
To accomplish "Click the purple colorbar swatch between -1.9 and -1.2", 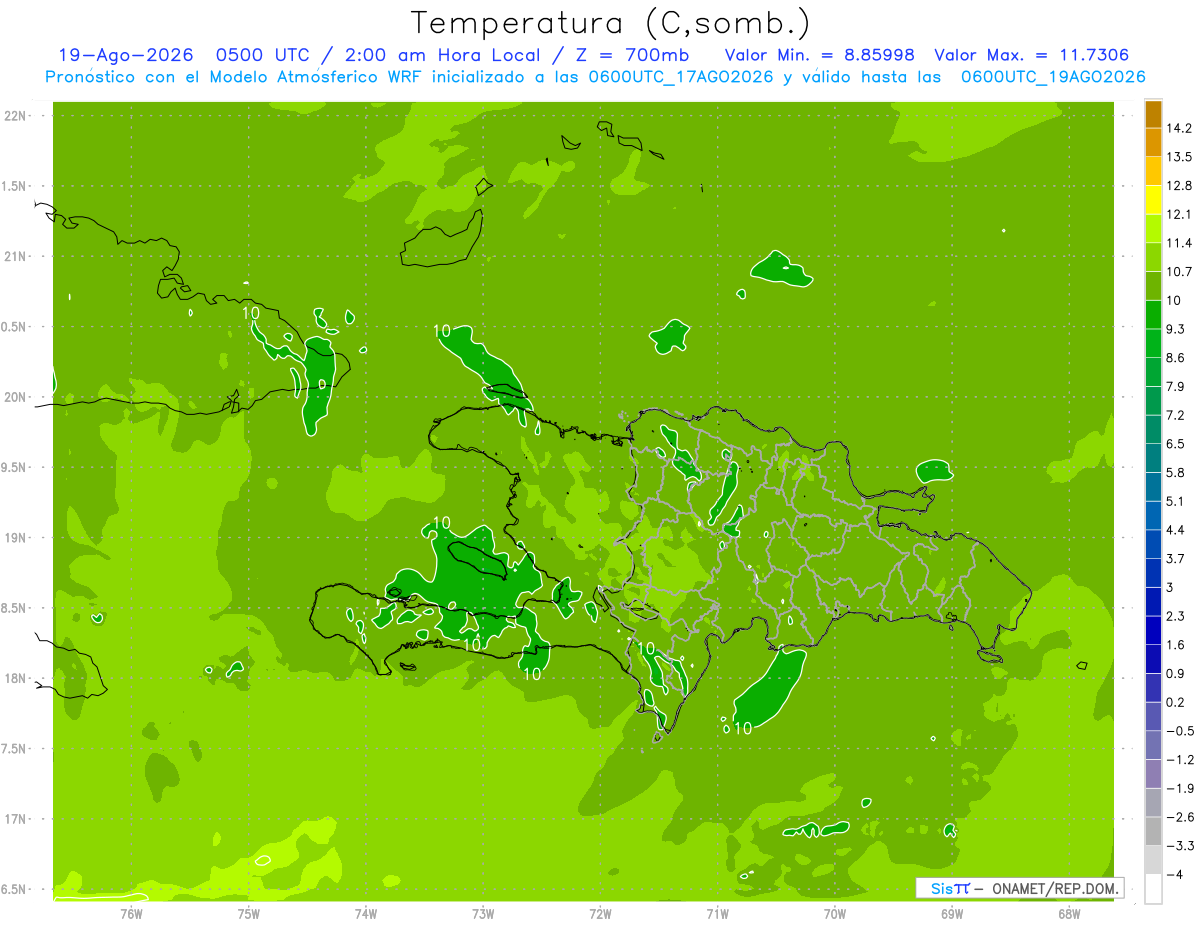I will [1153, 774].
